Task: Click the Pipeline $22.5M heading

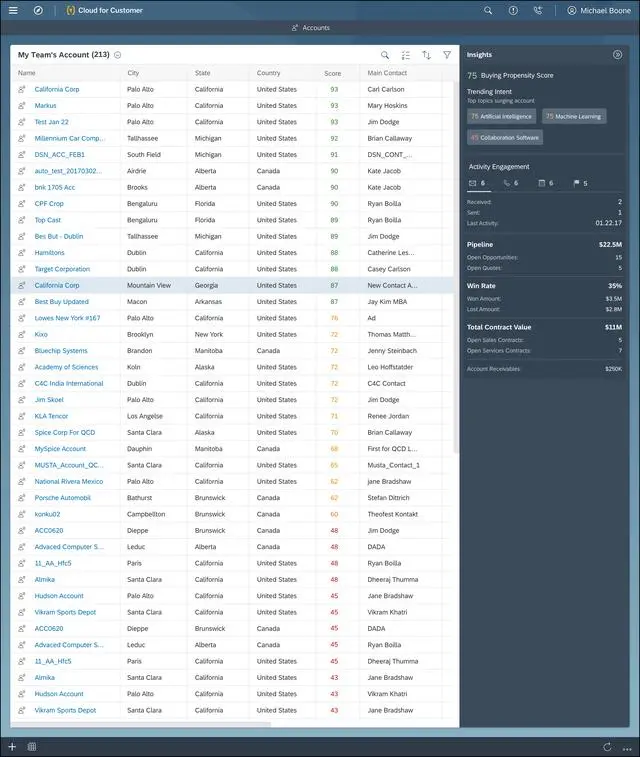Action: click(x=544, y=245)
